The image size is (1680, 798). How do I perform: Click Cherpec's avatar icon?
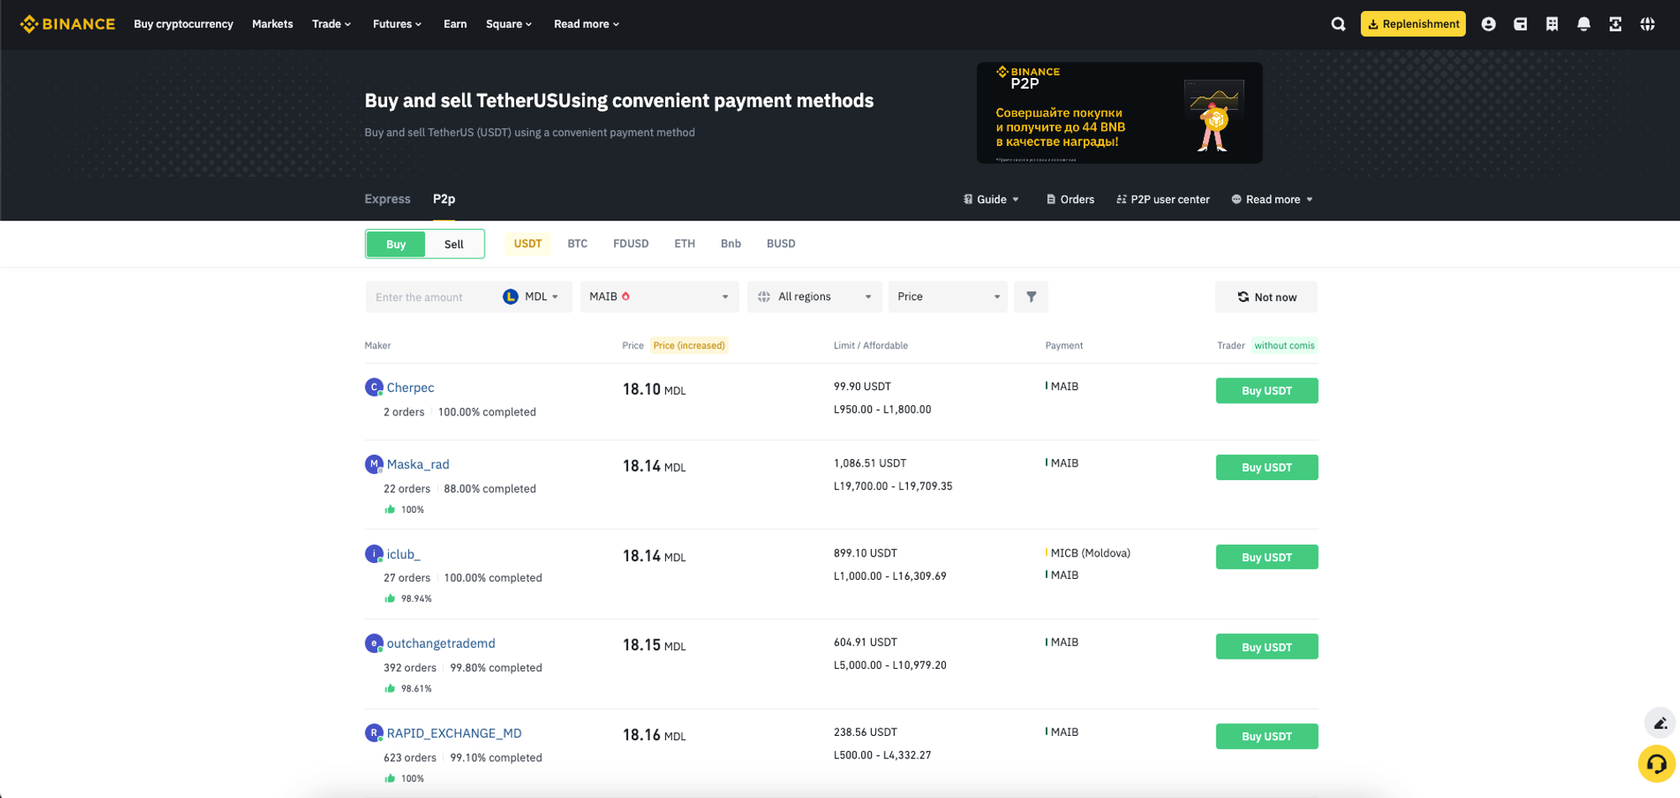pyautogui.click(x=374, y=387)
